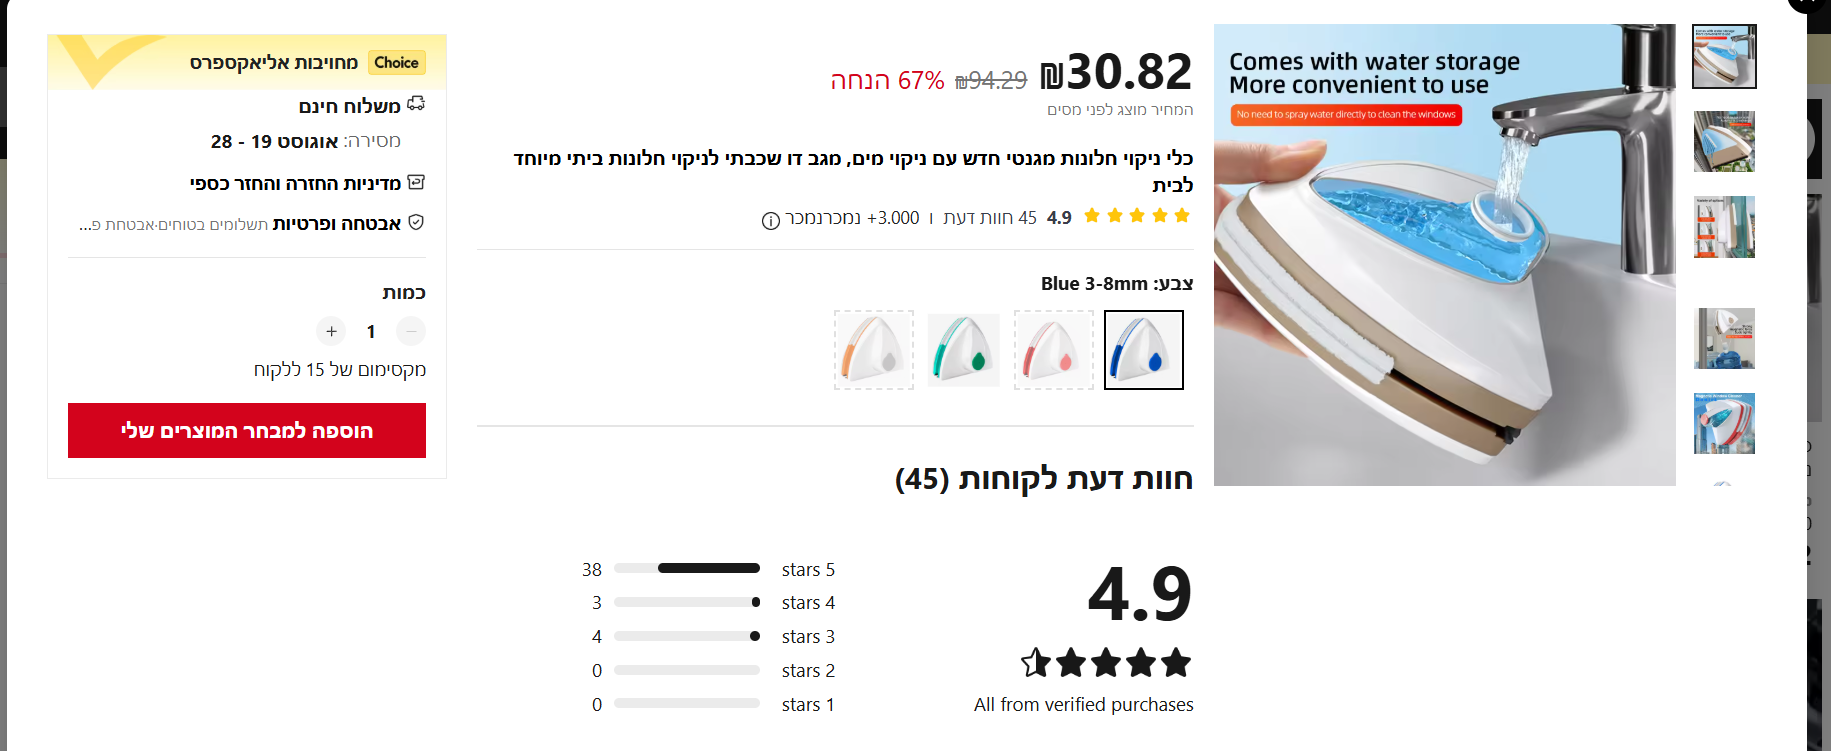Increase quantity with the plus button
The width and height of the screenshot is (1831, 751).
(331, 331)
